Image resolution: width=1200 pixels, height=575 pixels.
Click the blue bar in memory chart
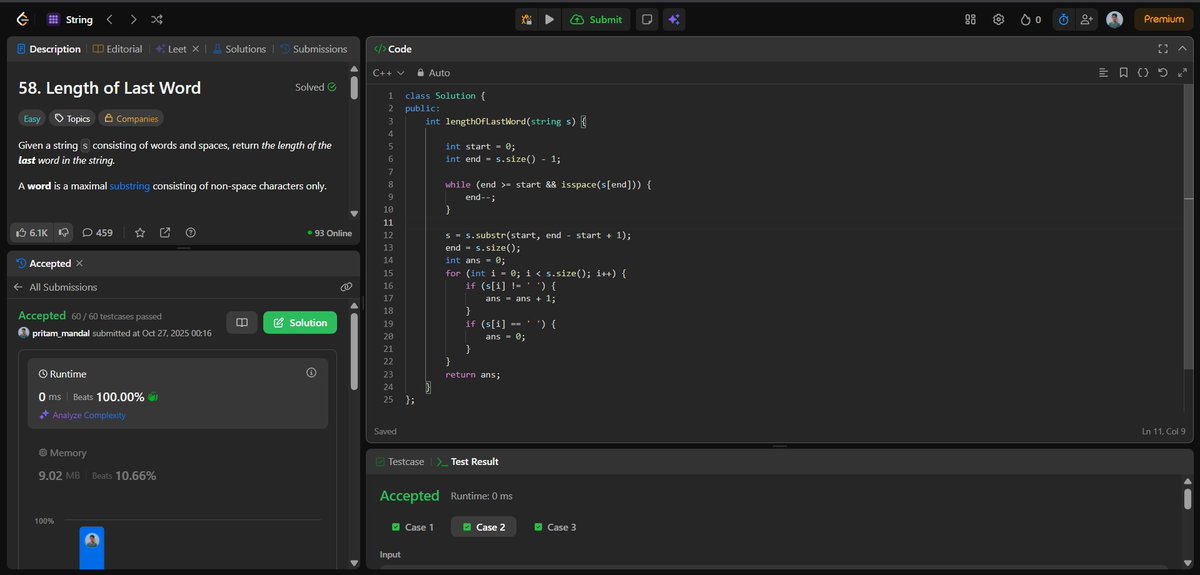tap(92, 548)
